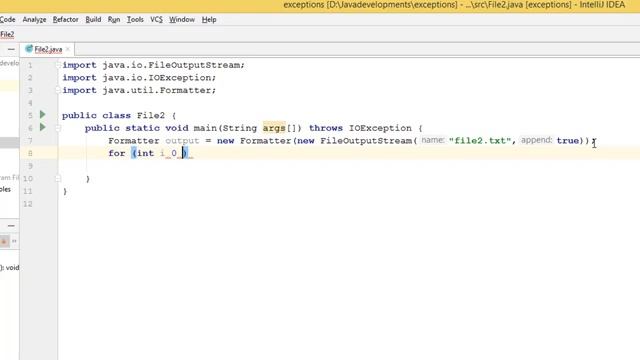
Task: Click line number 8 in the gutter
Action: click(30, 153)
